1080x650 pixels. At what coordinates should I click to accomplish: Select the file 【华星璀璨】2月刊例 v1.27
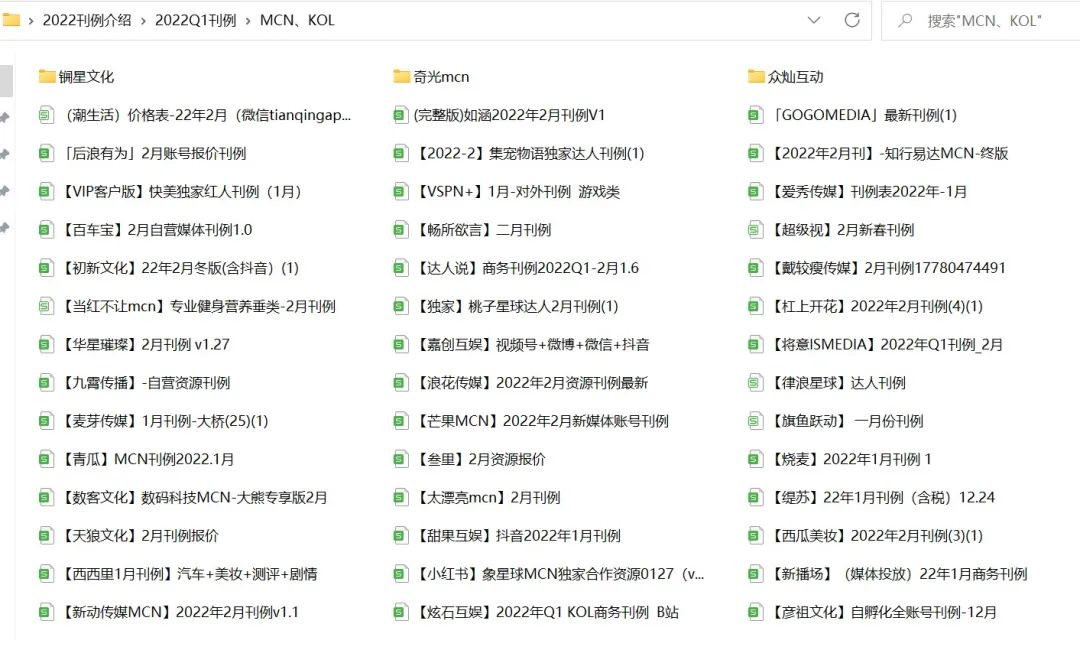click(134, 344)
